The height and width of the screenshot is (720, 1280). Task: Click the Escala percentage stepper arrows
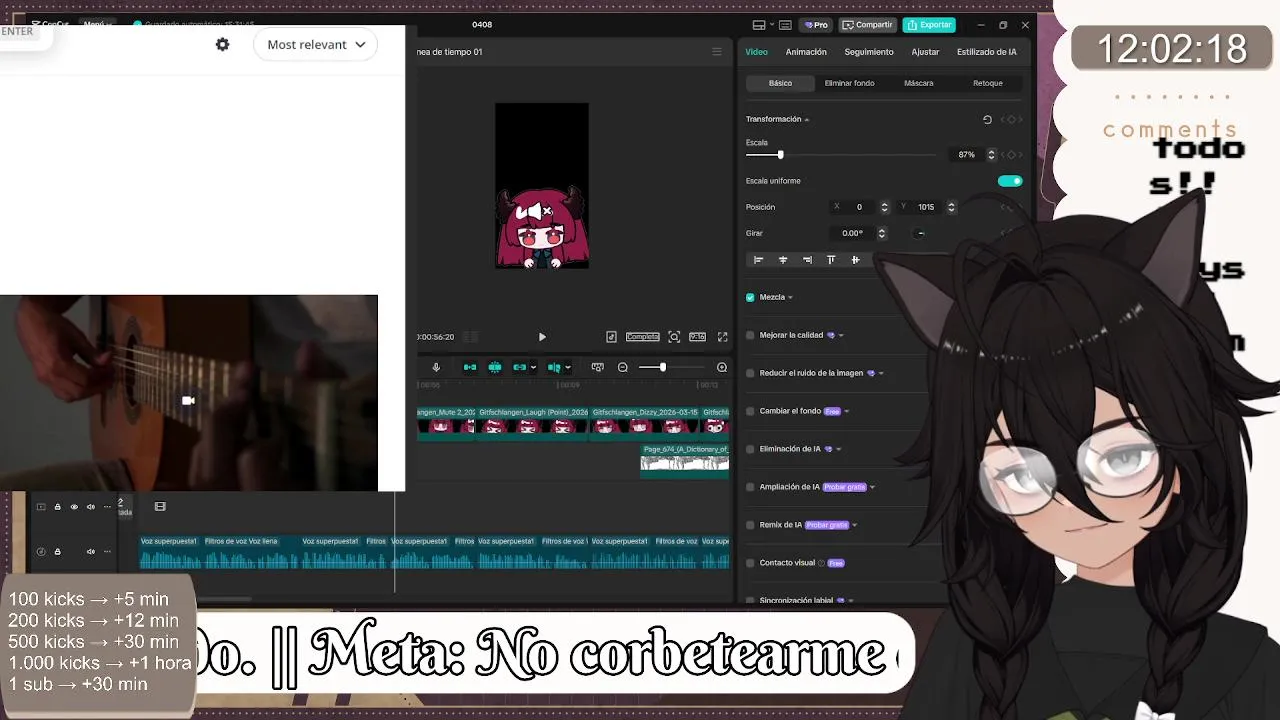pos(991,155)
